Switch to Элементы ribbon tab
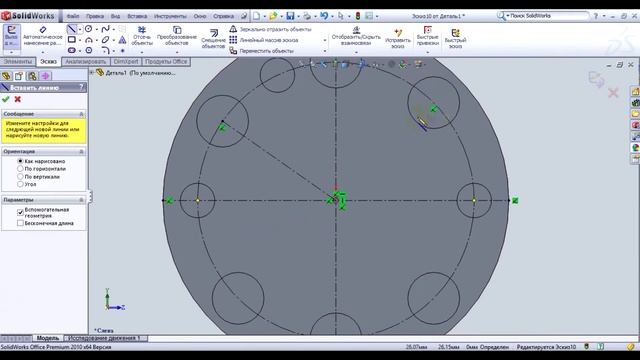Image resolution: width=640 pixels, height=360 pixels. pyautogui.click(x=18, y=62)
